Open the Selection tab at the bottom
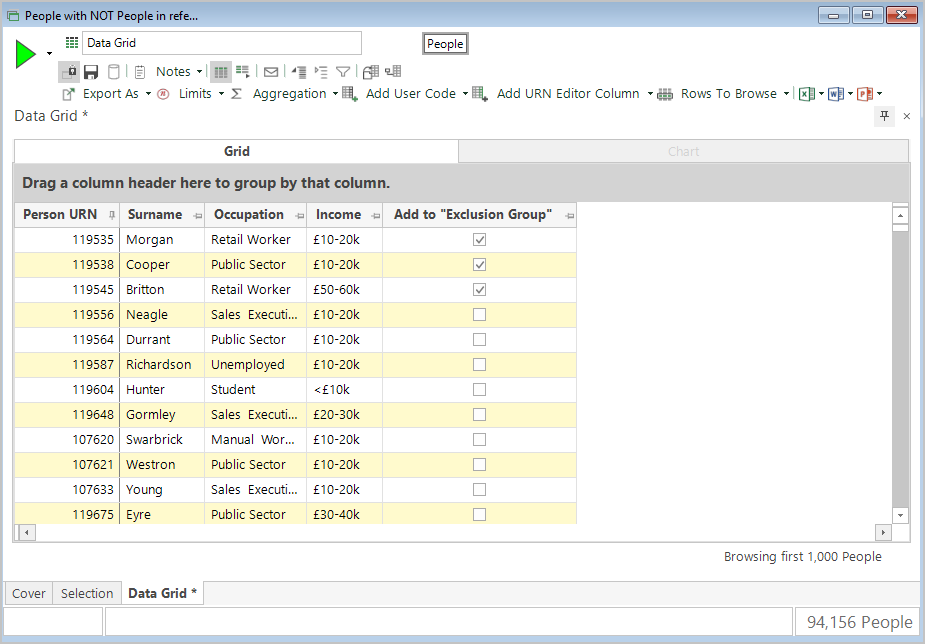Image resolution: width=925 pixels, height=644 pixels. [x=87, y=593]
